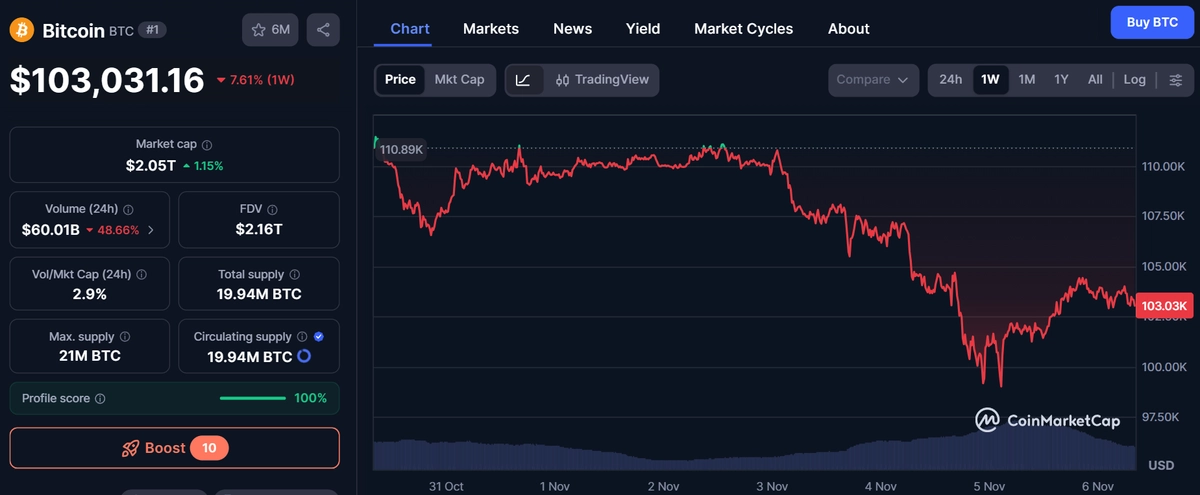Open chart settings sliders icon
Screen dimensions: 1200x495
point(1176,80)
